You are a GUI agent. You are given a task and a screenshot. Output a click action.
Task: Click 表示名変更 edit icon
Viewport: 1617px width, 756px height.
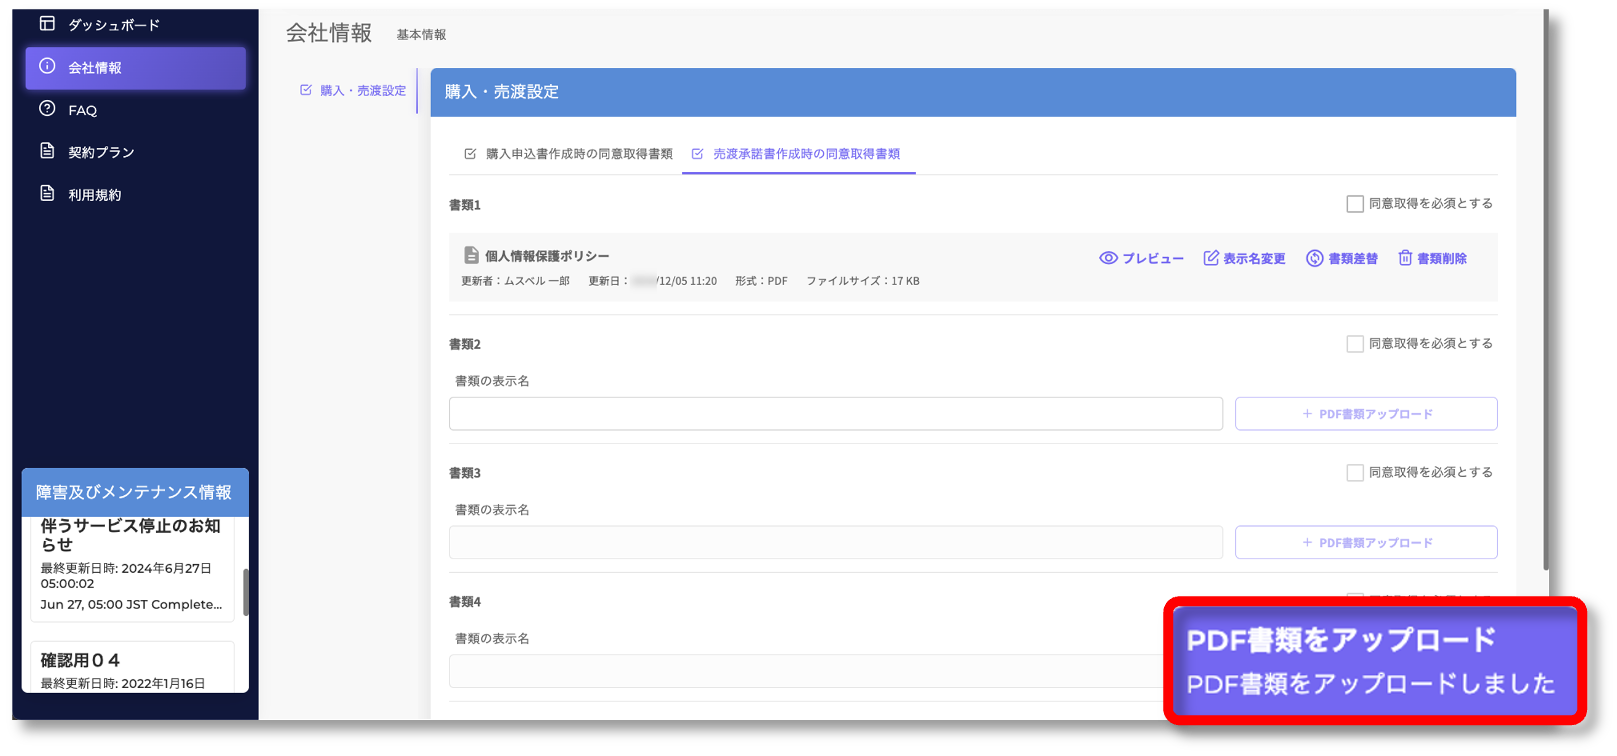(x=1211, y=258)
